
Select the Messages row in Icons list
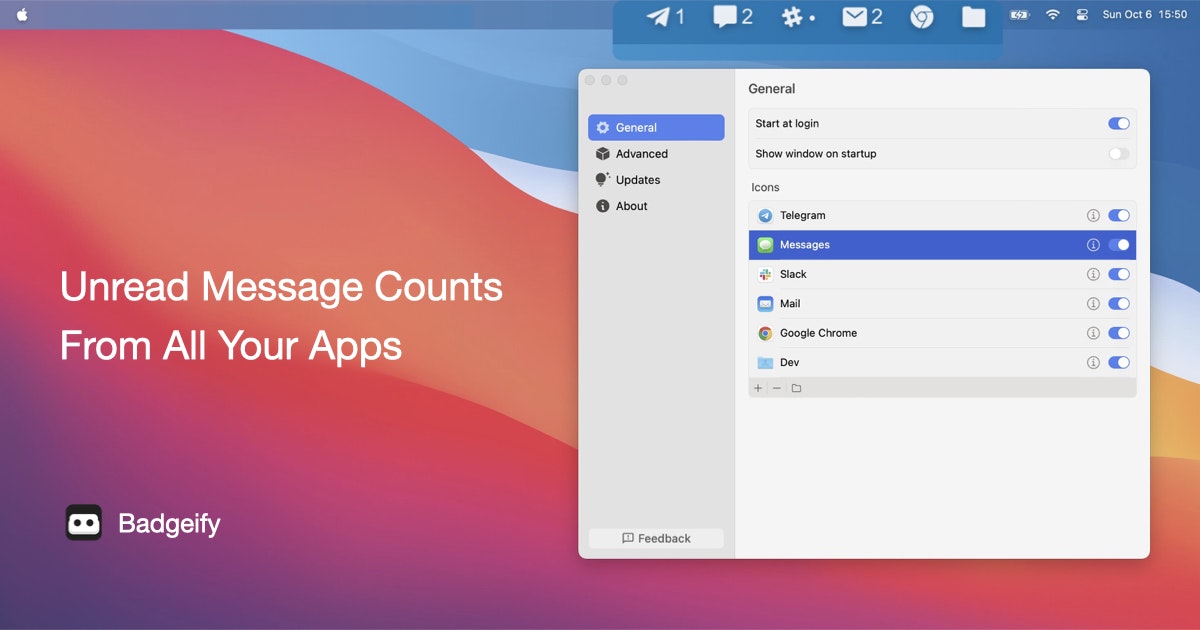pos(942,245)
